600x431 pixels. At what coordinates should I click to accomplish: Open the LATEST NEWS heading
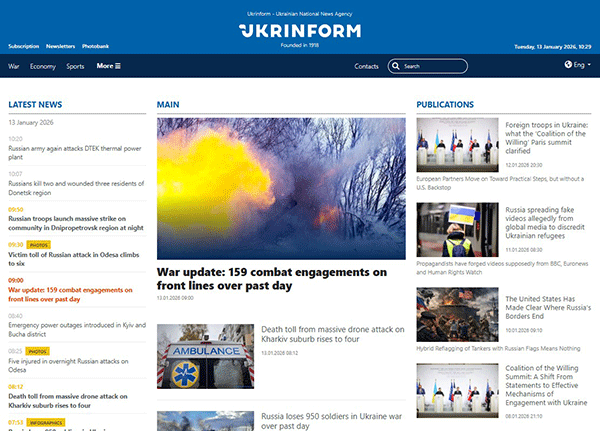pos(35,104)
